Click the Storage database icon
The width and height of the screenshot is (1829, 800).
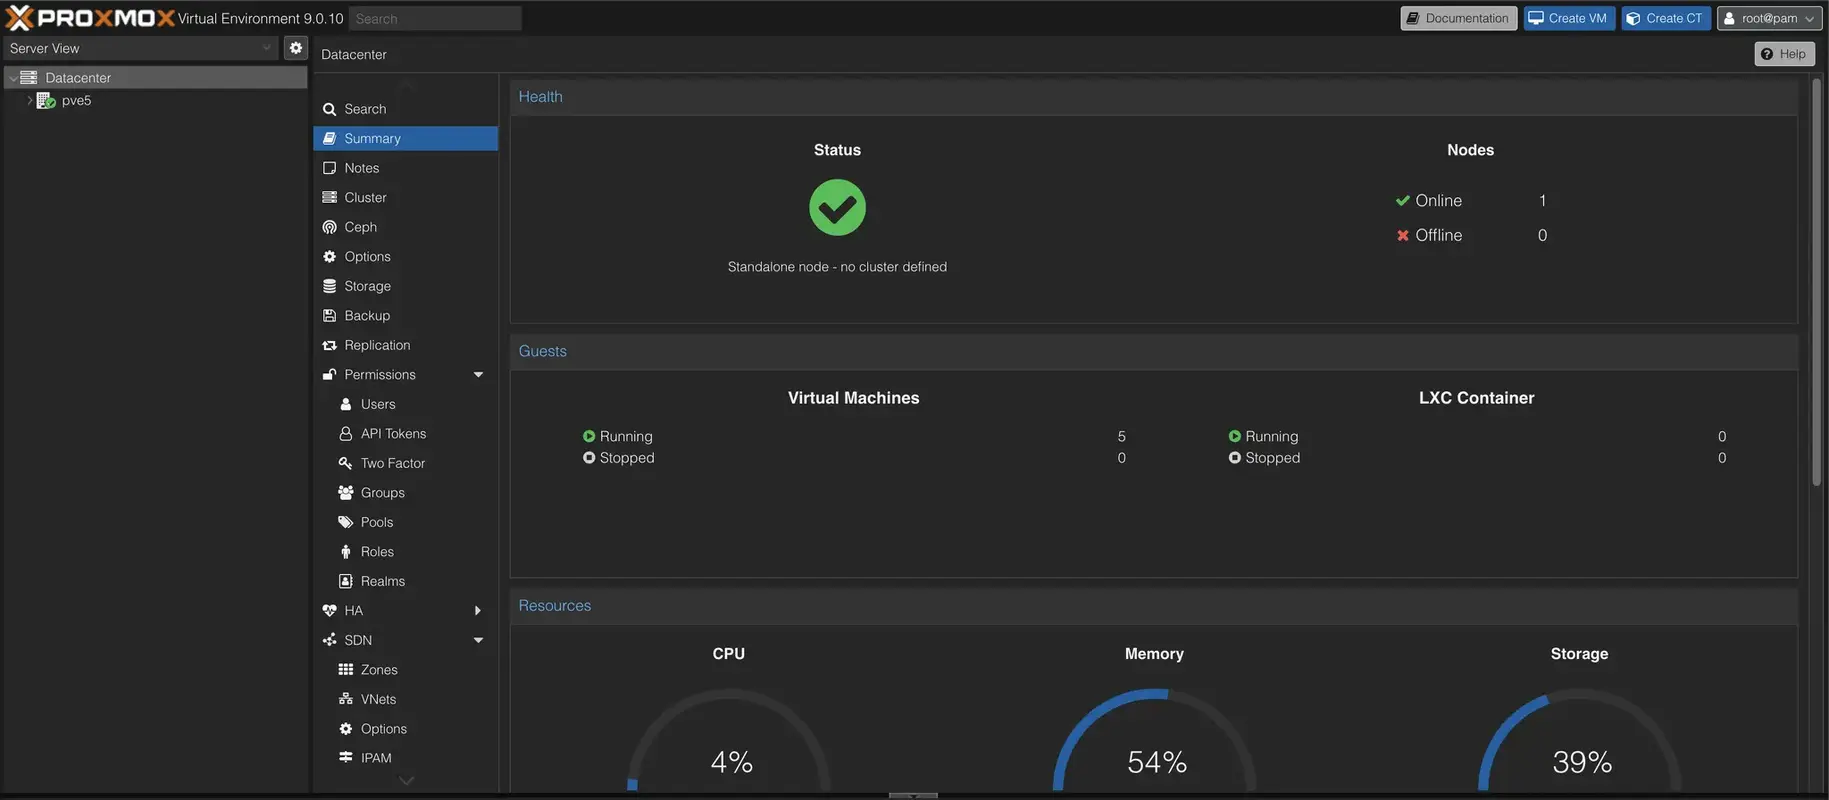(x=329, y=286)
